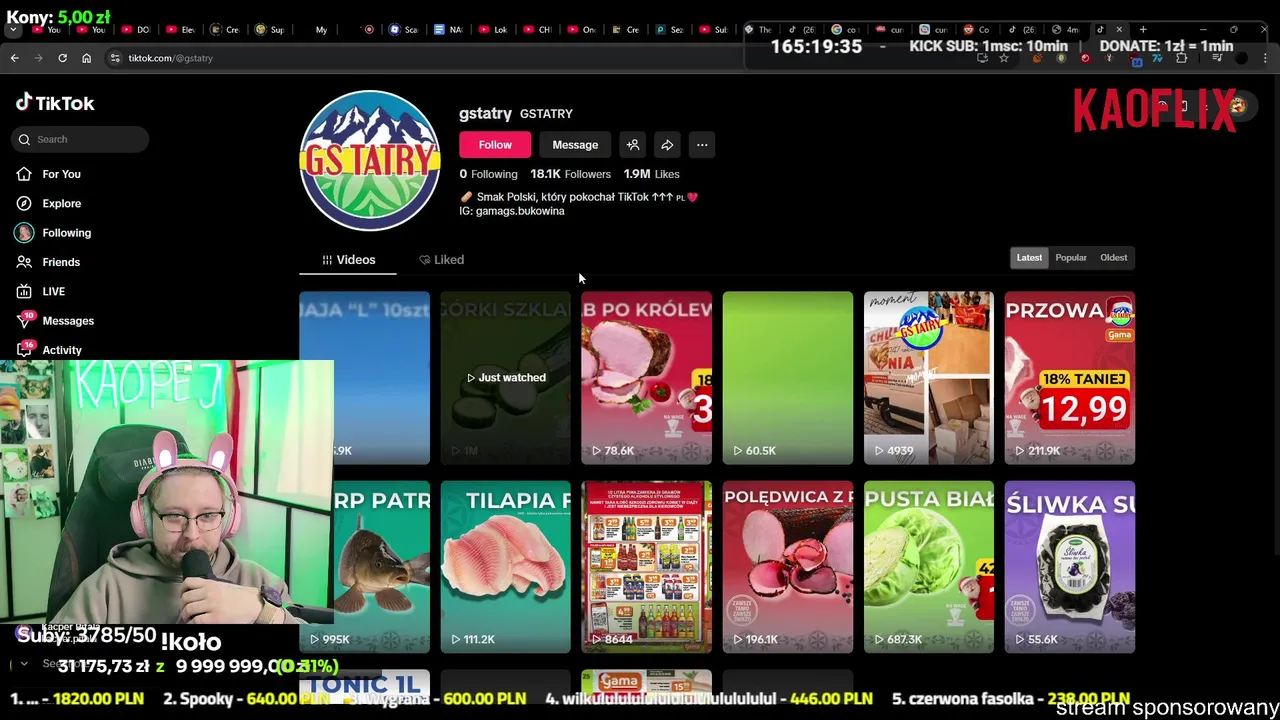Sort videos by Popular

(x=1070, y=258)
